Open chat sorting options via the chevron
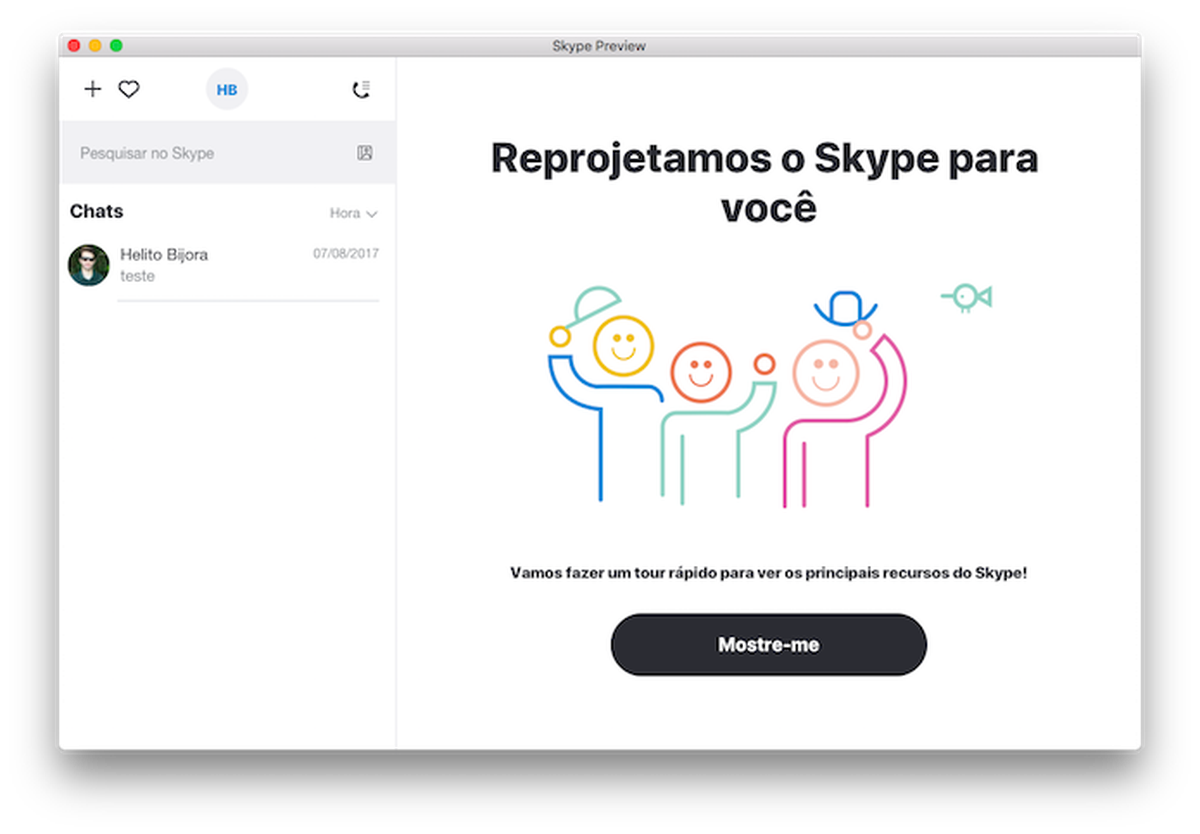Screen dimensions: 1200x834 click(x=372, y=213)
